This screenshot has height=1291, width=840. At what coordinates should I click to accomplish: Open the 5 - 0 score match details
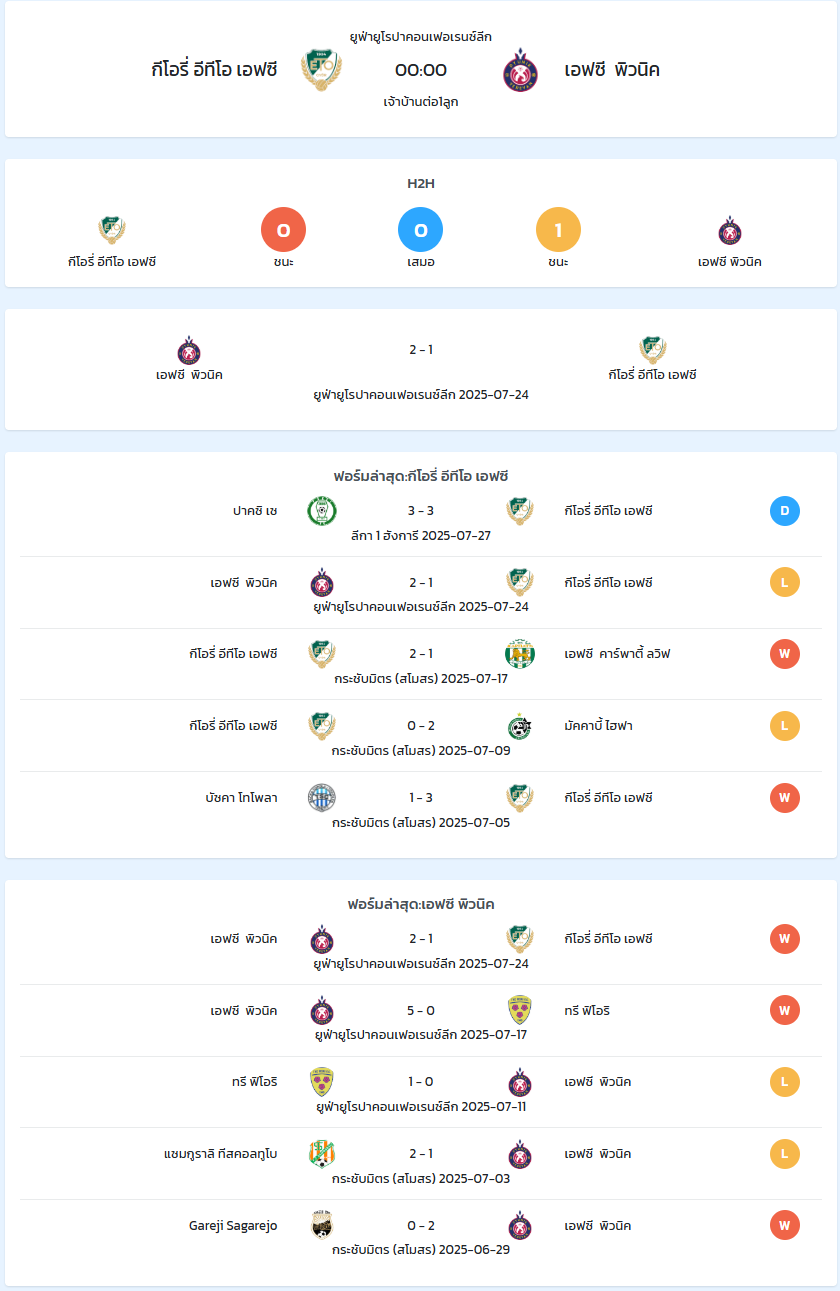click(x=421, y=1010)
